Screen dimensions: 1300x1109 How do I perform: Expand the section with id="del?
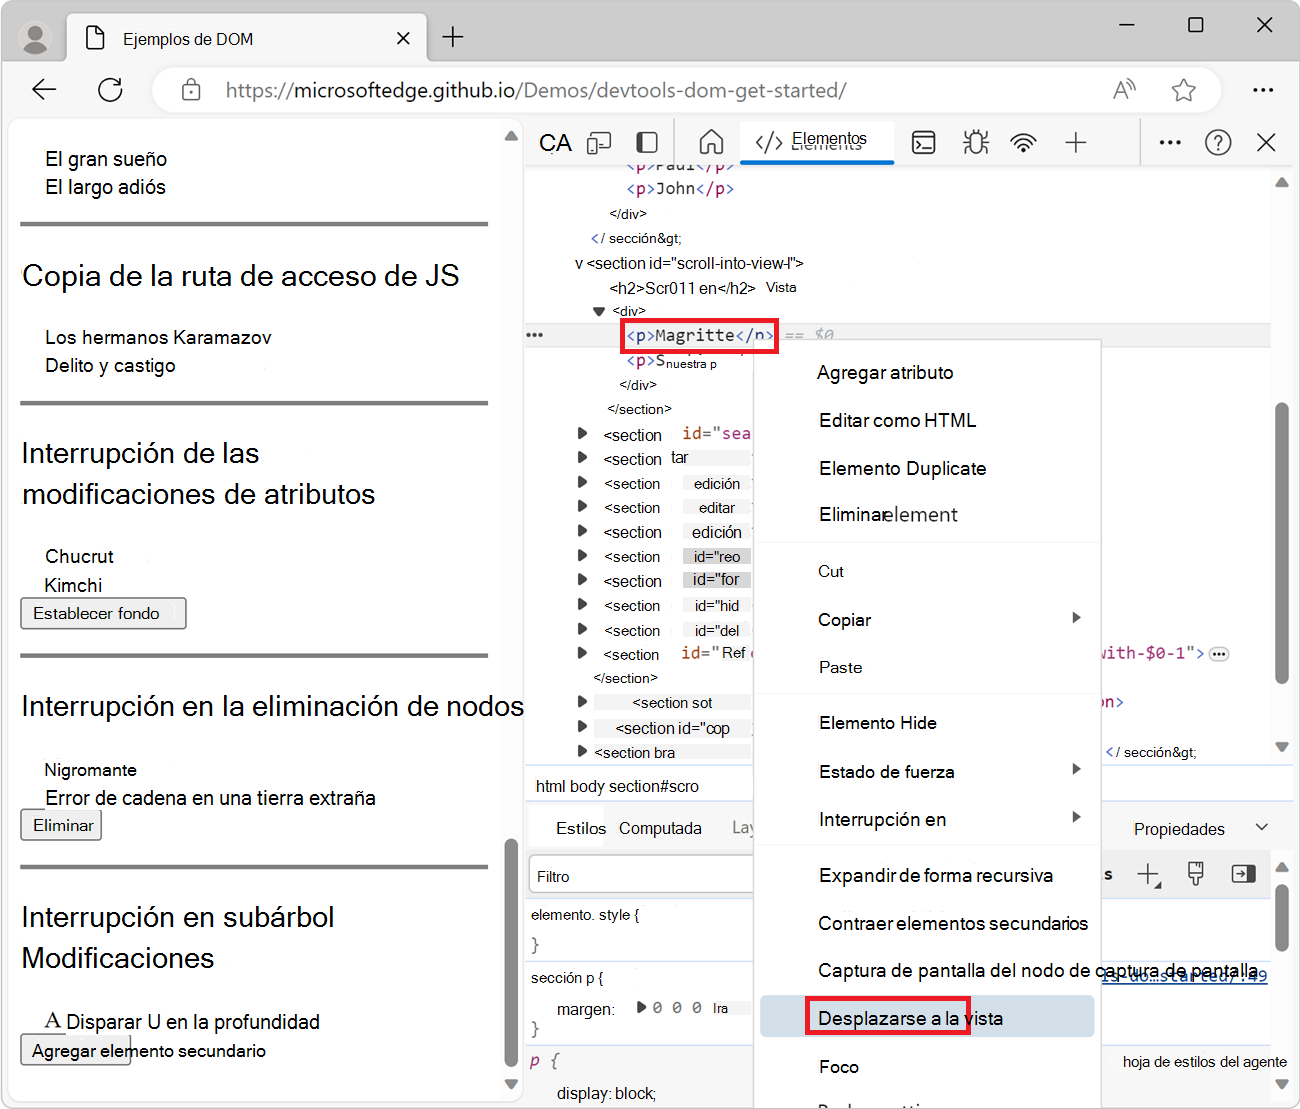[x=582, y=630]
